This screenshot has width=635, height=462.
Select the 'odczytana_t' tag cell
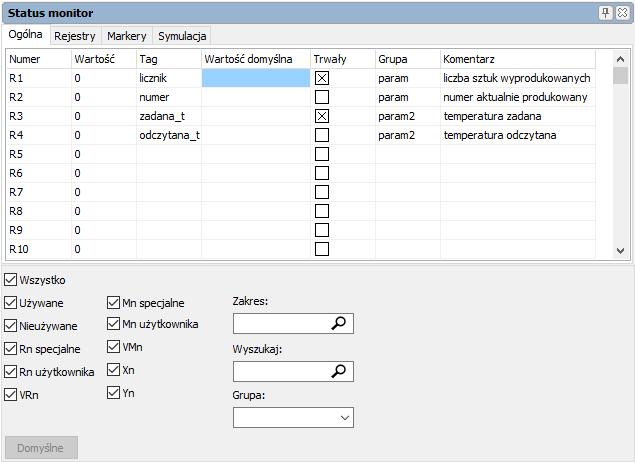[169, 135]
